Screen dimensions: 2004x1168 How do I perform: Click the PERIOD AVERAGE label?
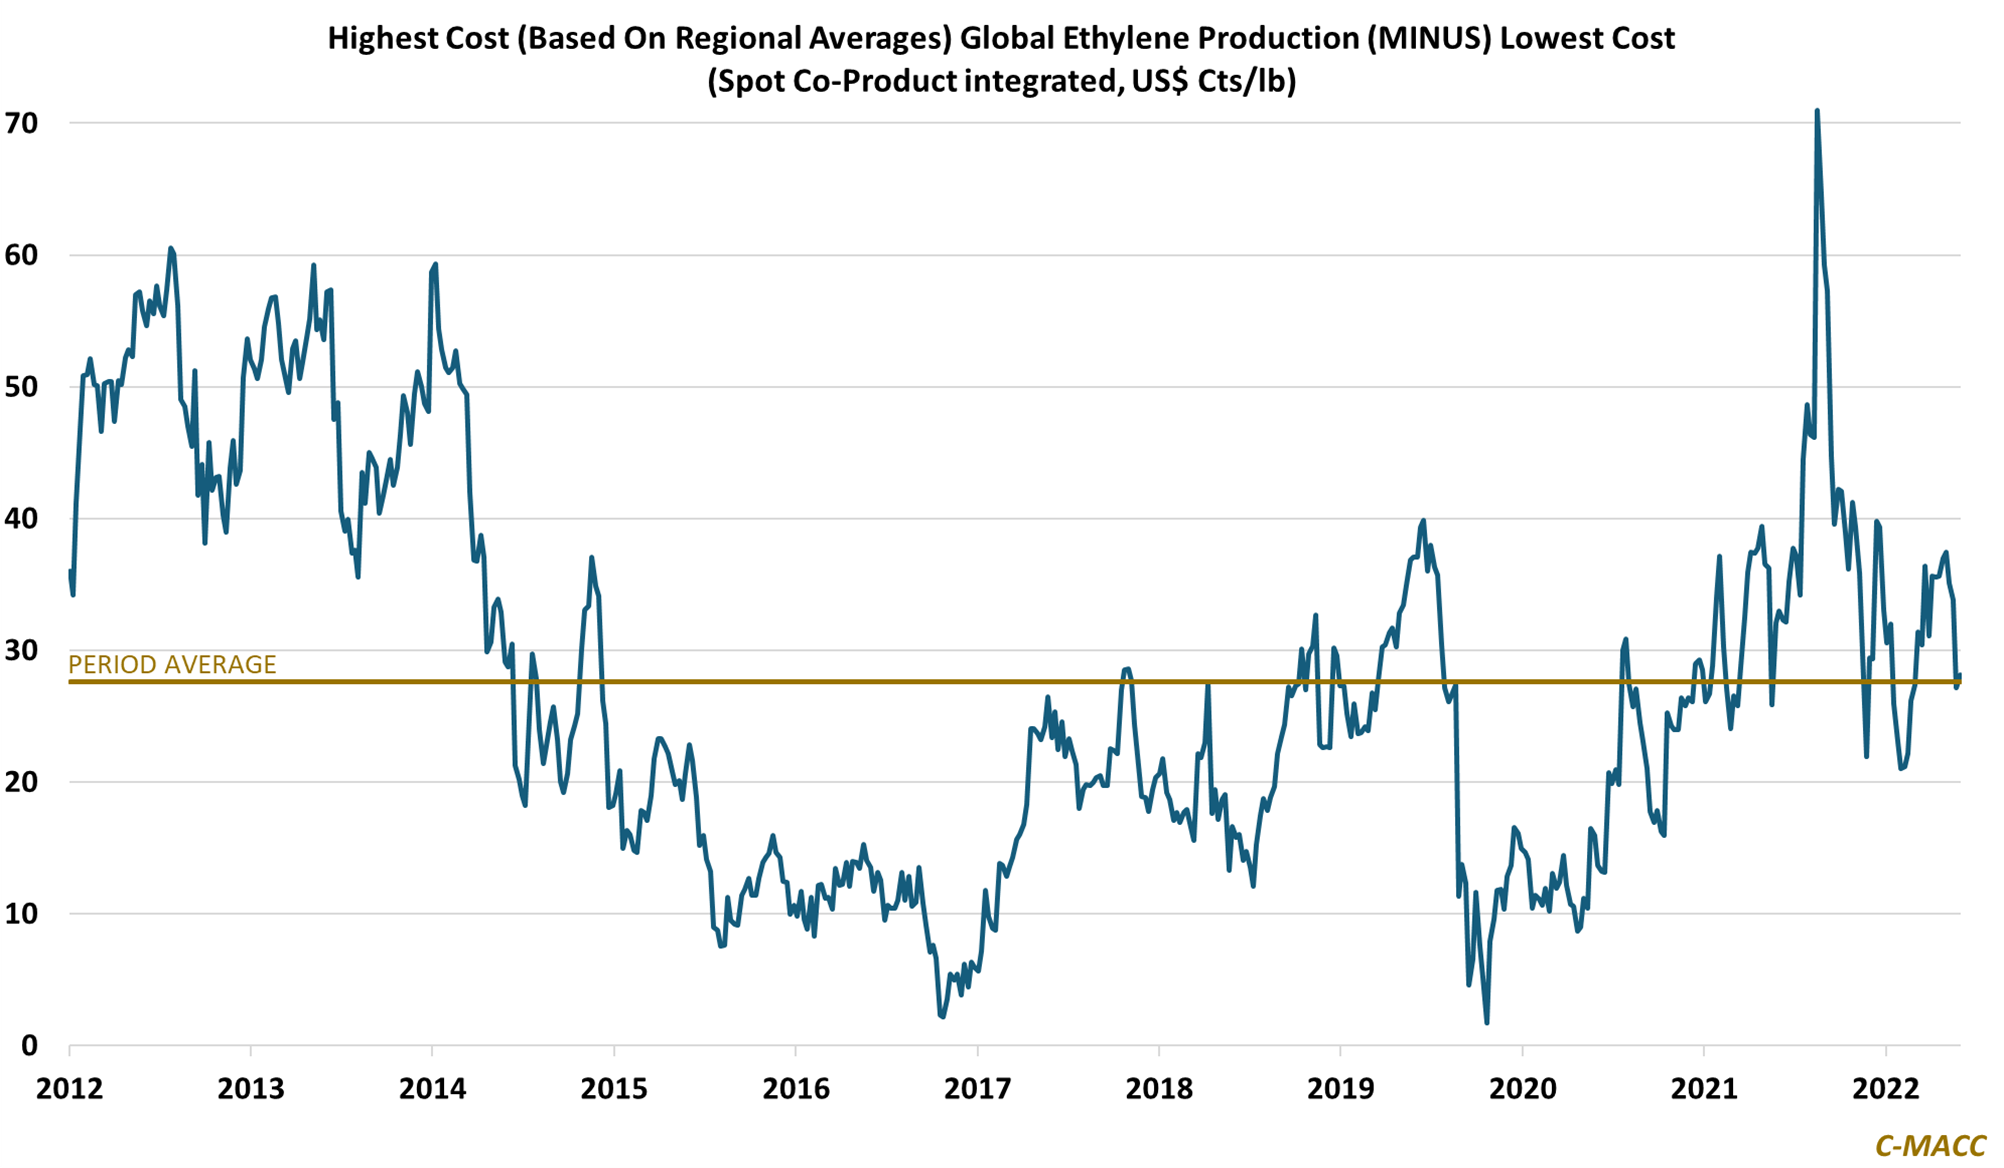coord(172,665)
